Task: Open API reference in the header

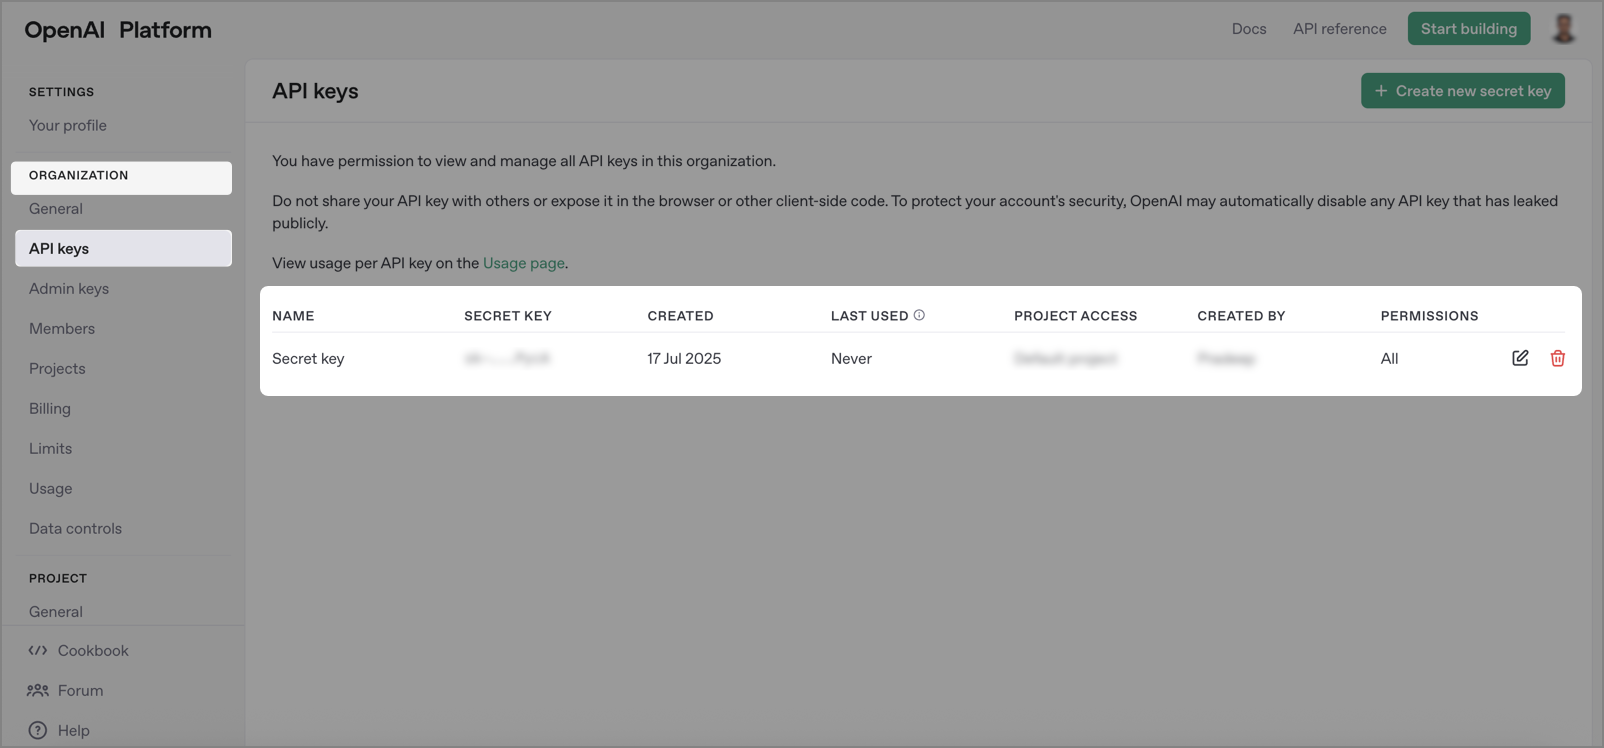Action: pyautogui.click(x=1339, y=29)
